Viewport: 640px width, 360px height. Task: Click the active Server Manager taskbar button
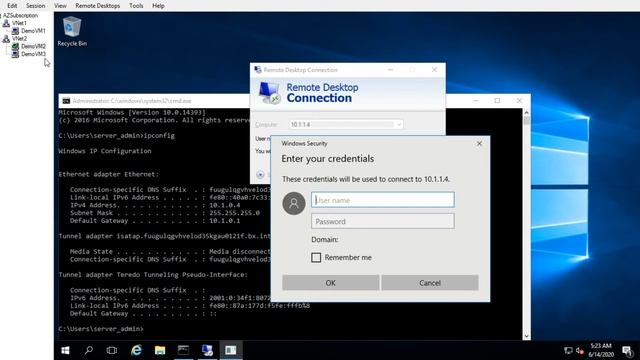pyautogui.click(x=231, y=350)
